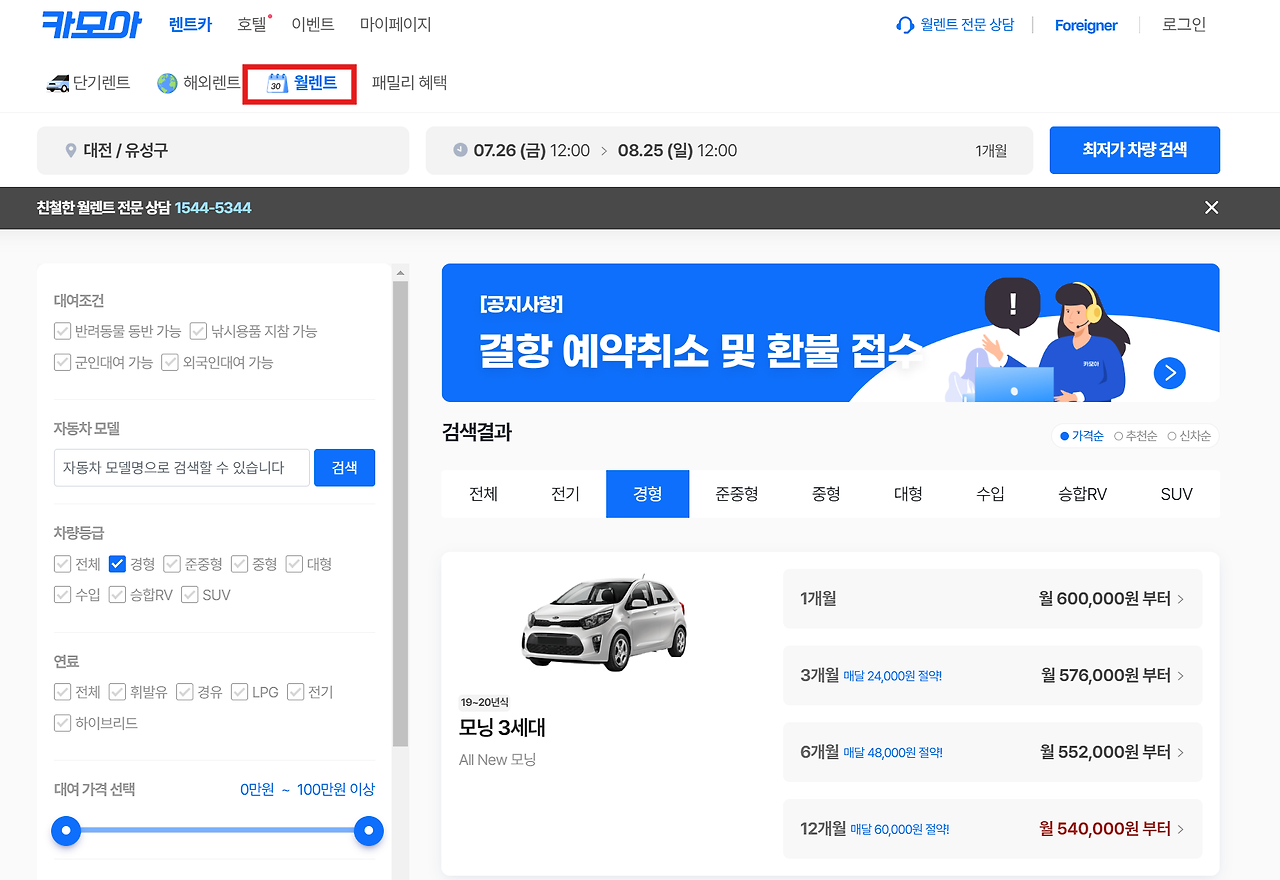Call consultation number 1544-5344

pos(213,208)
